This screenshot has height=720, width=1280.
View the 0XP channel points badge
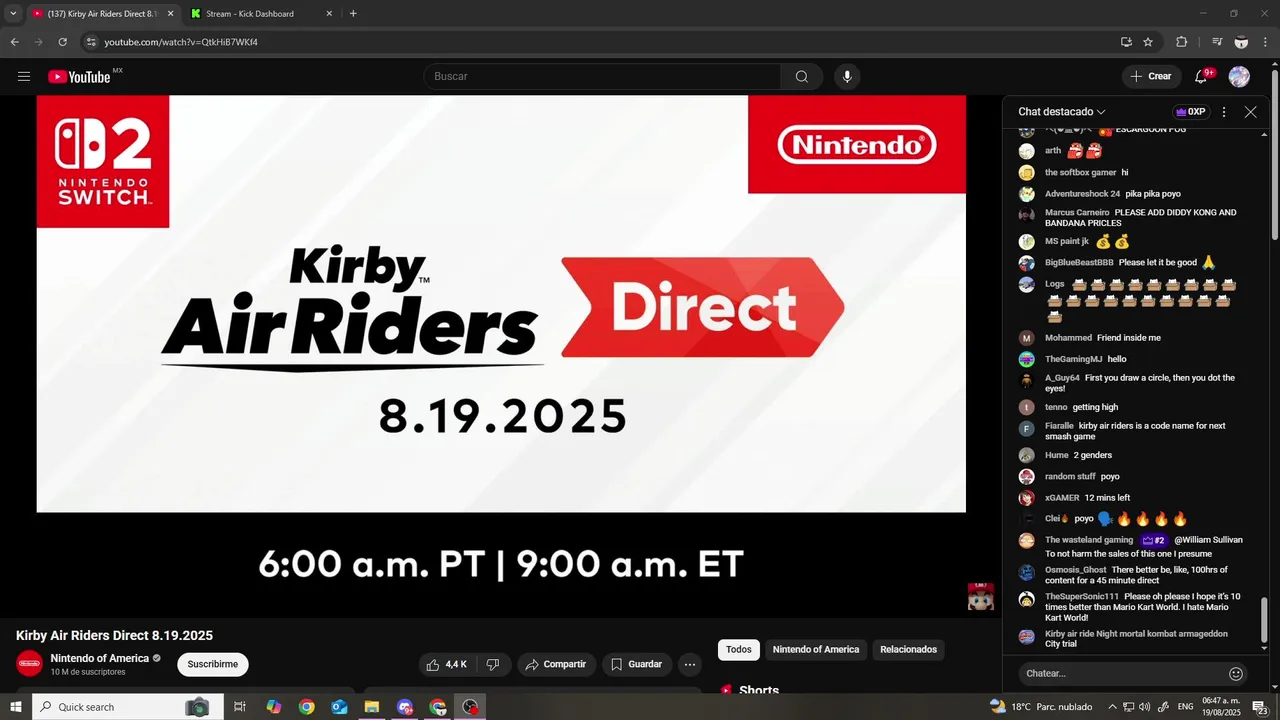pos(1190,112)
